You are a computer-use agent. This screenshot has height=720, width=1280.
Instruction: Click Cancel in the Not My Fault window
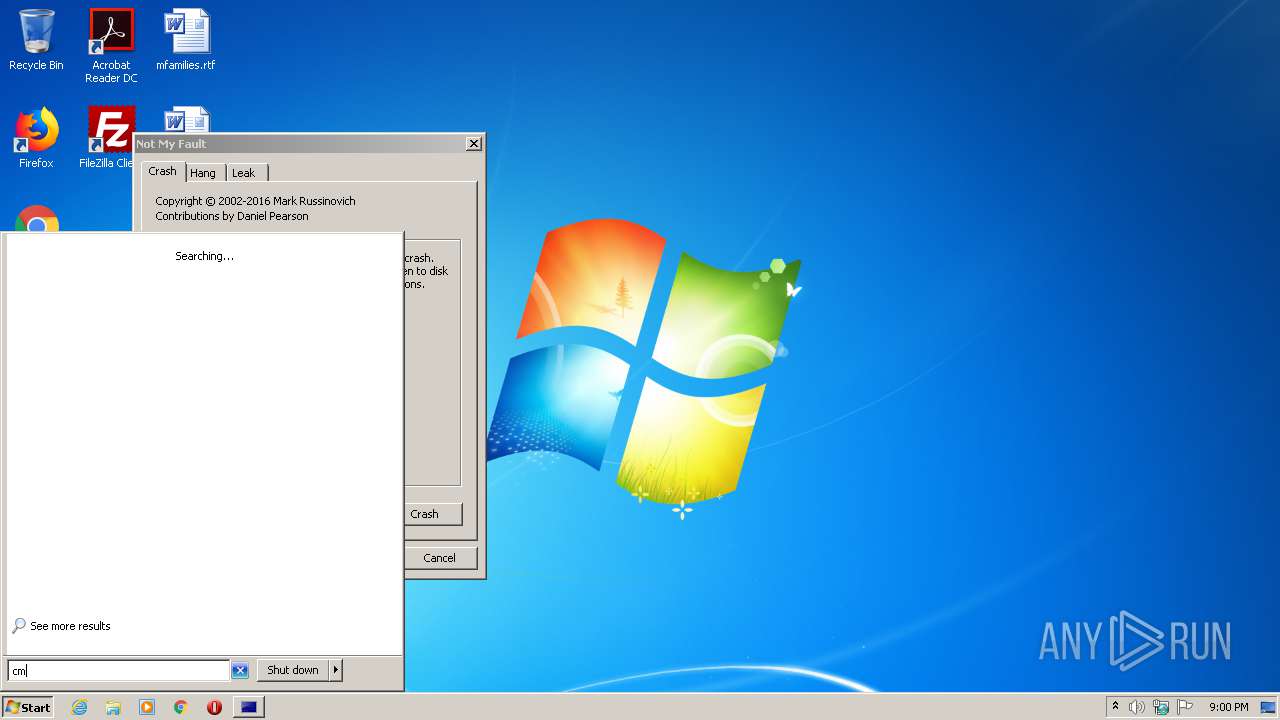440,558
